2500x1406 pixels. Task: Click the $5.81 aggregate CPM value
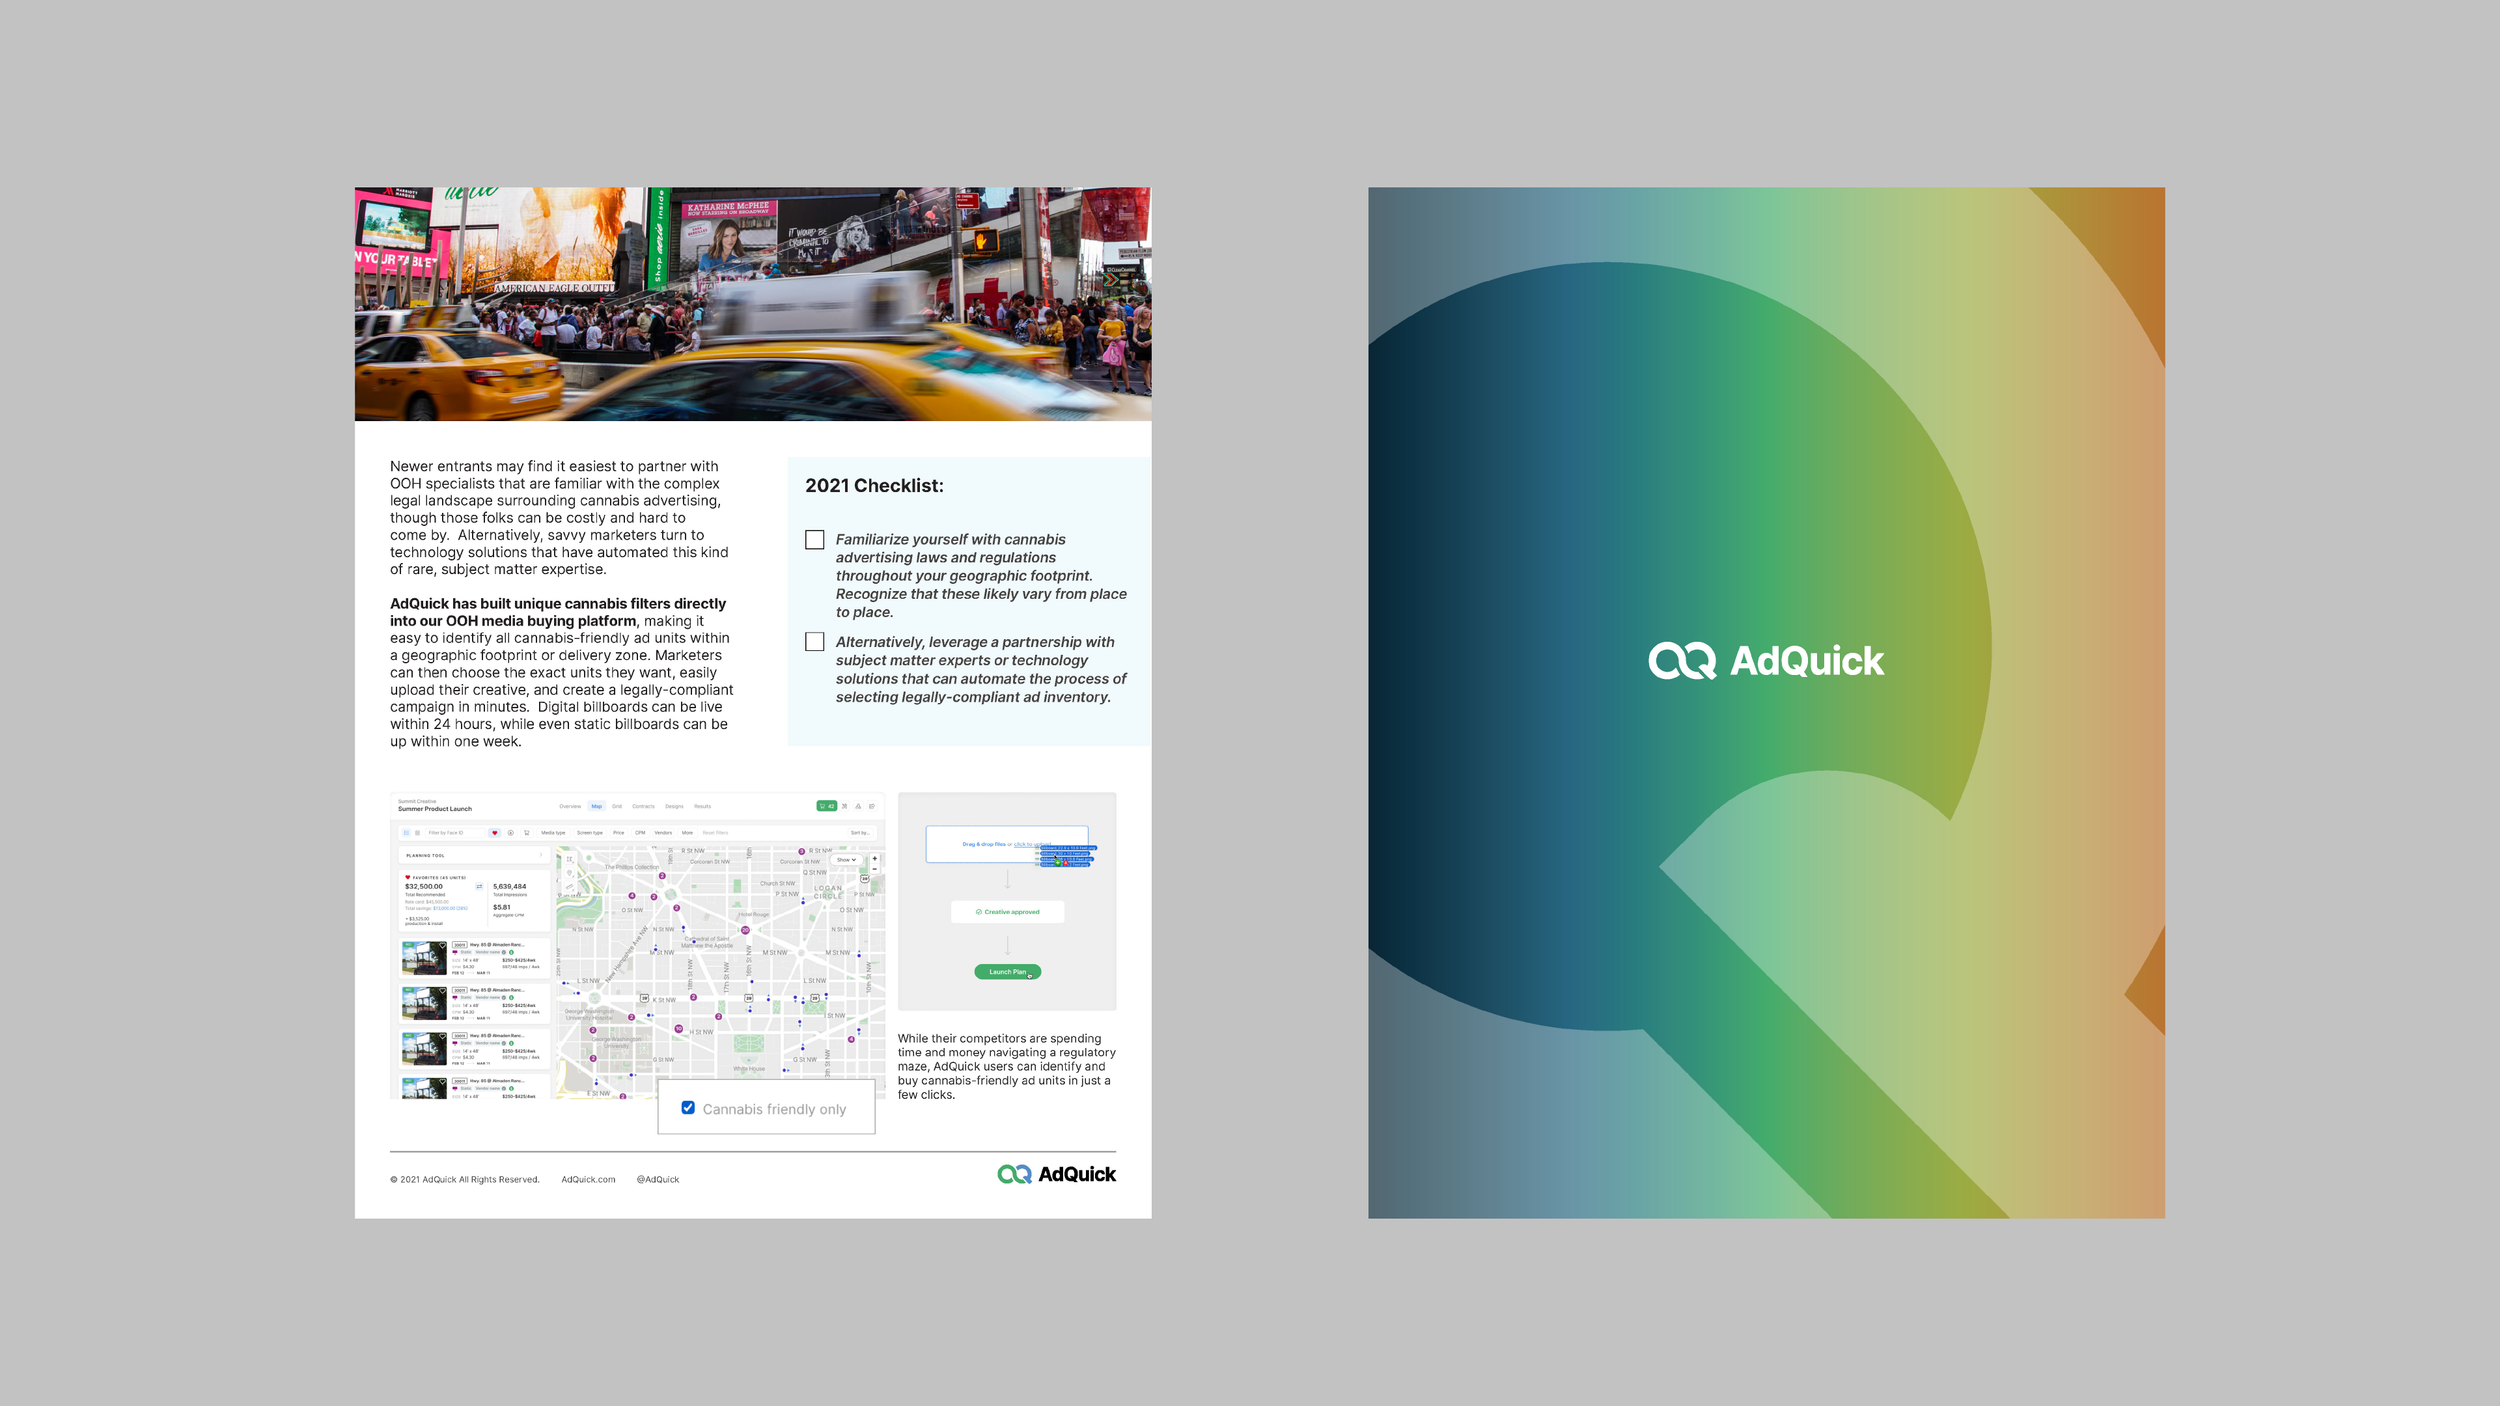pos(501,908)
